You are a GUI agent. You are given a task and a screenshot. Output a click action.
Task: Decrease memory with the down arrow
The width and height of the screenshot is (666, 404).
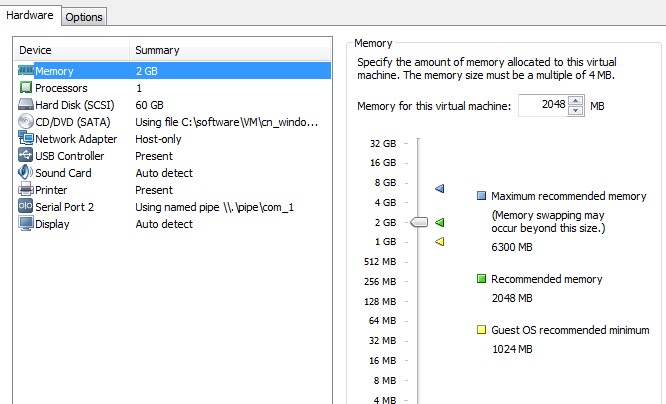click(575, 110)
